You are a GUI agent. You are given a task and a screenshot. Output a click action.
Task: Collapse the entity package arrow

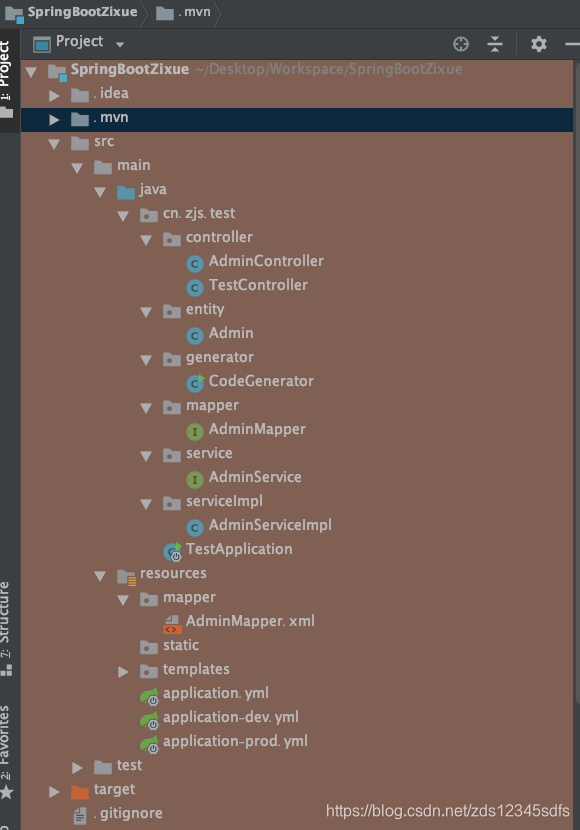pos(146,312)
